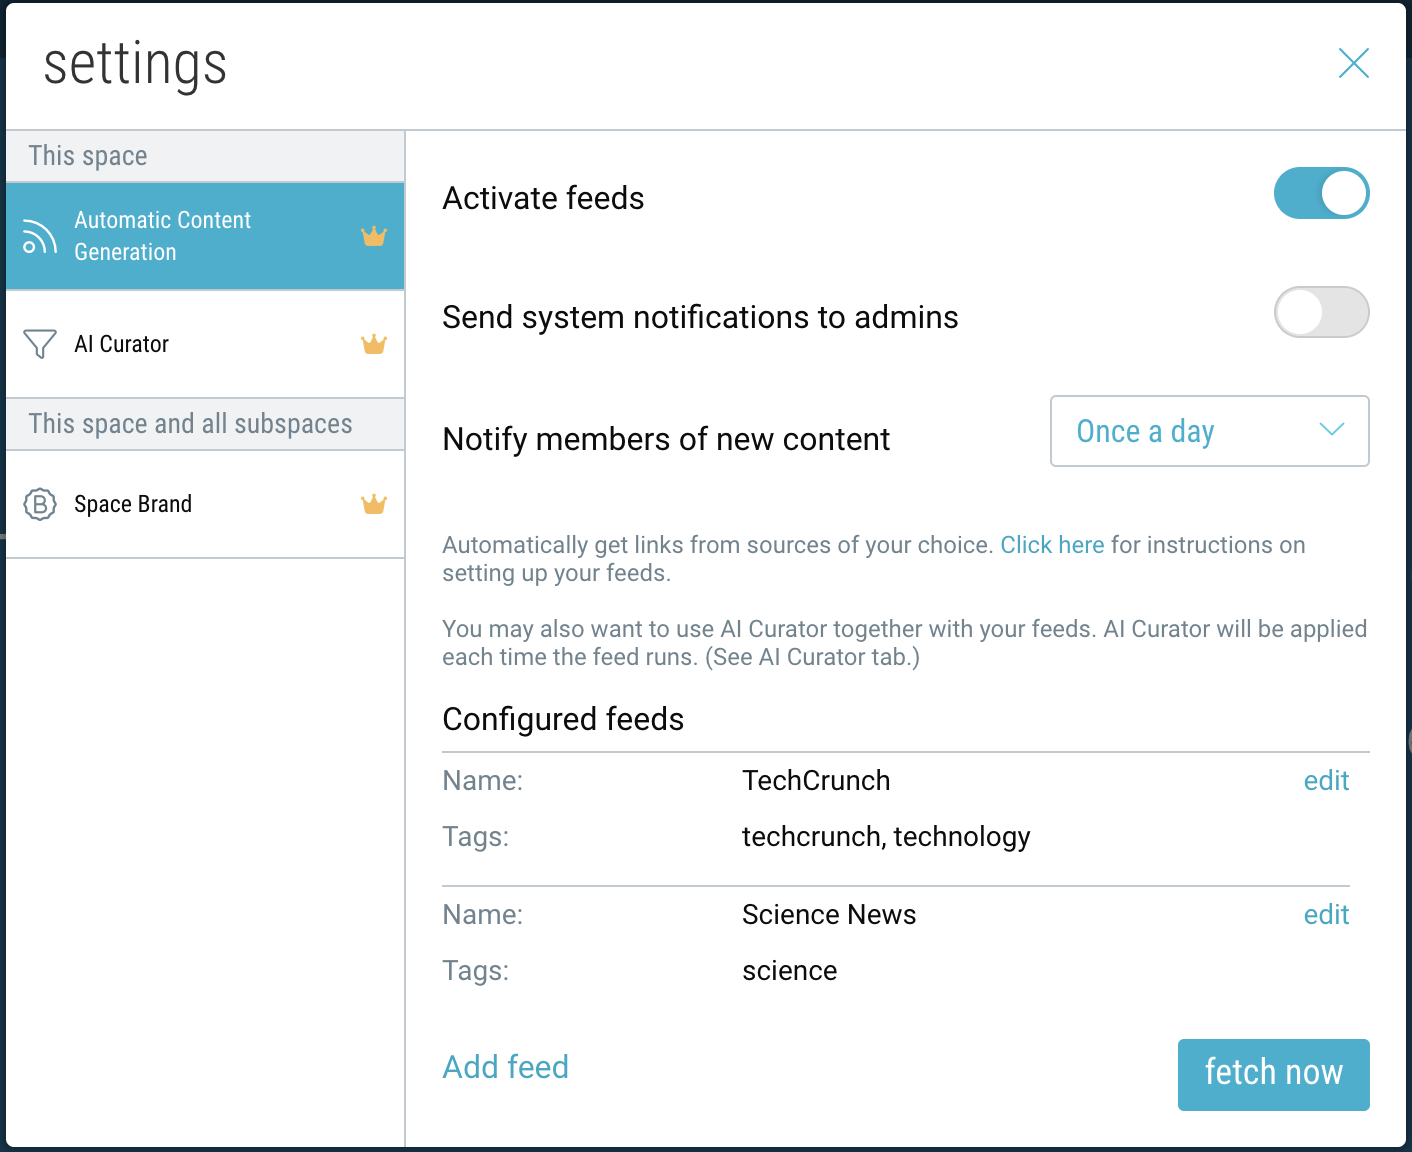Viewport: 1412px width, 1152px height.
Task: Click the RSS feed icon in sidebar
Action: 39,237
